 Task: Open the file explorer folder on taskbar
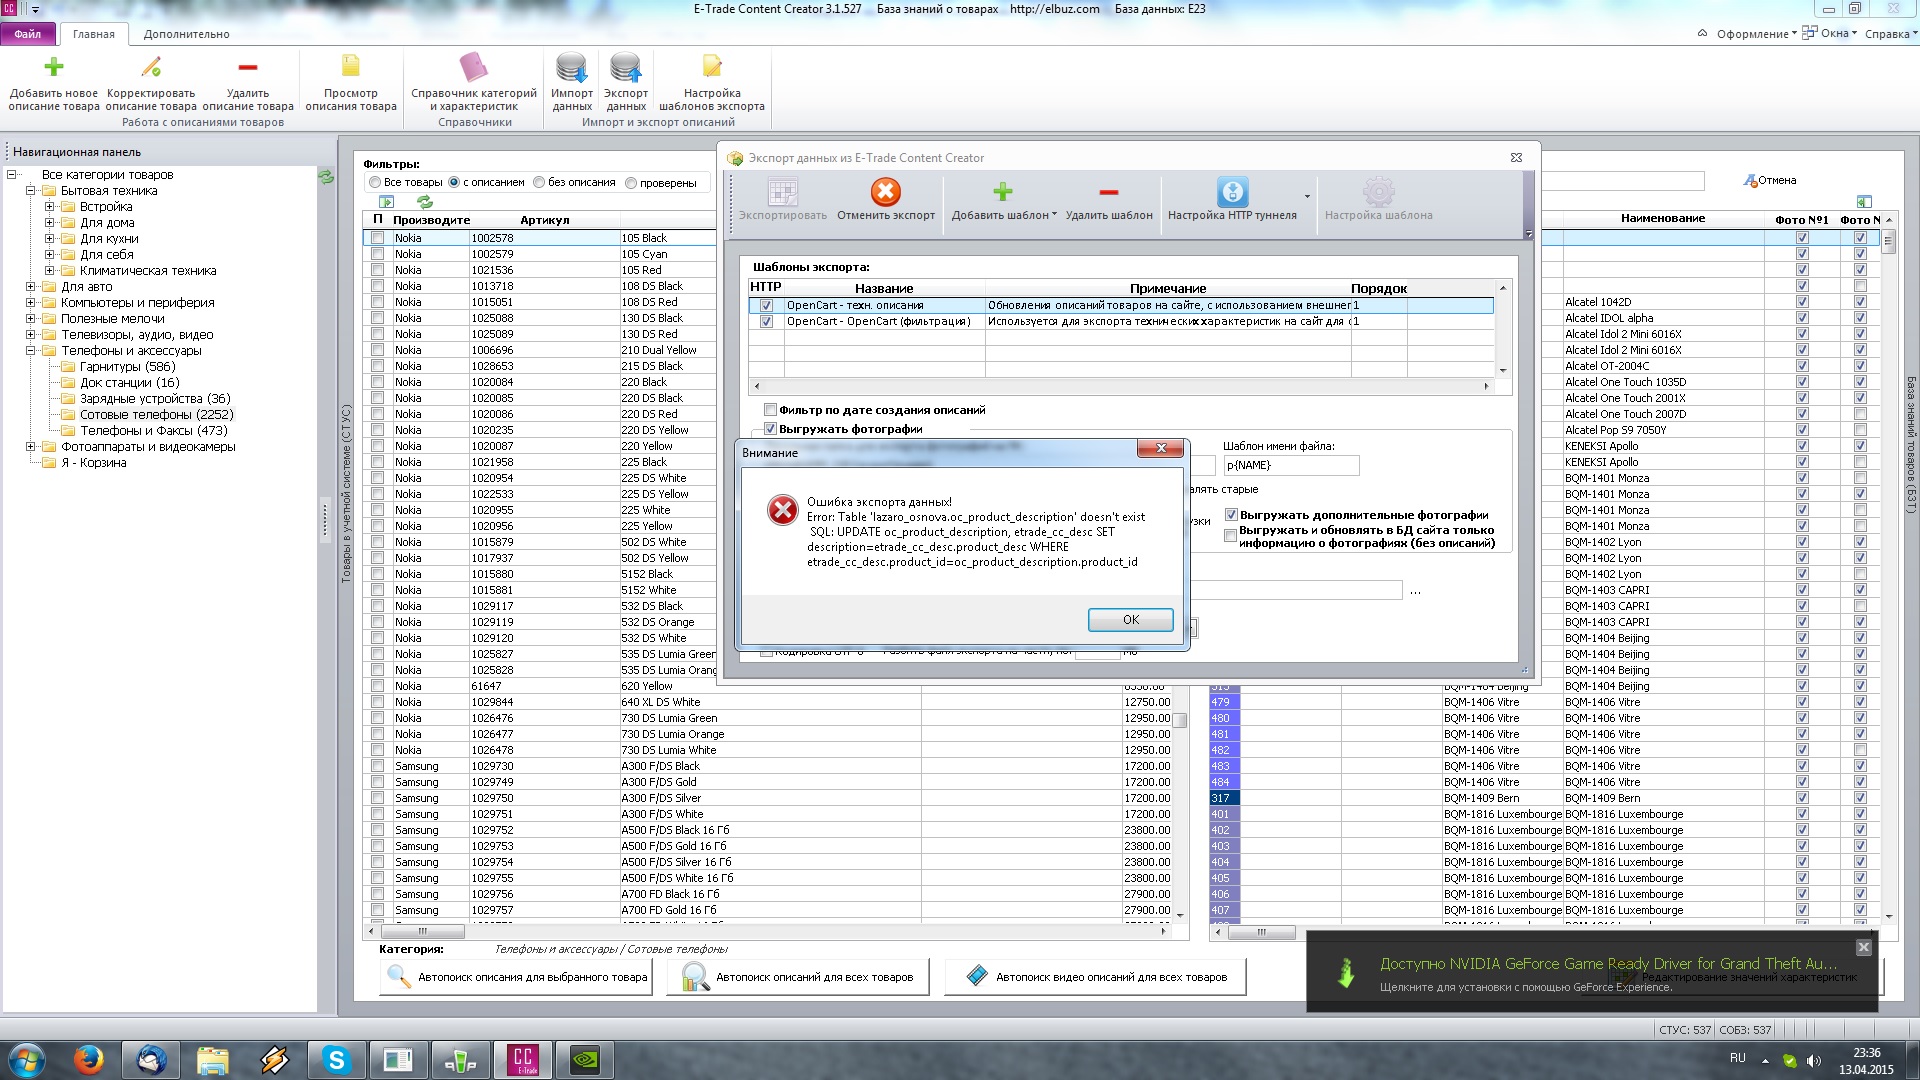(x=212, y=1059)
